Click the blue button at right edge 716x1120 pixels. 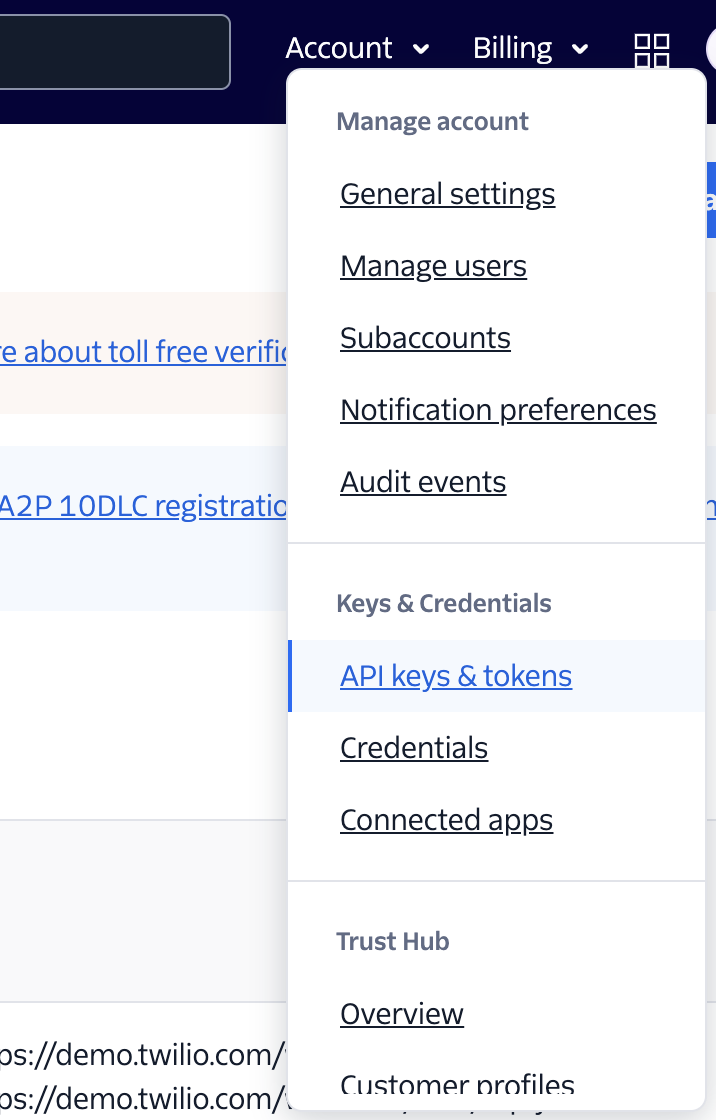click(711, 200)
